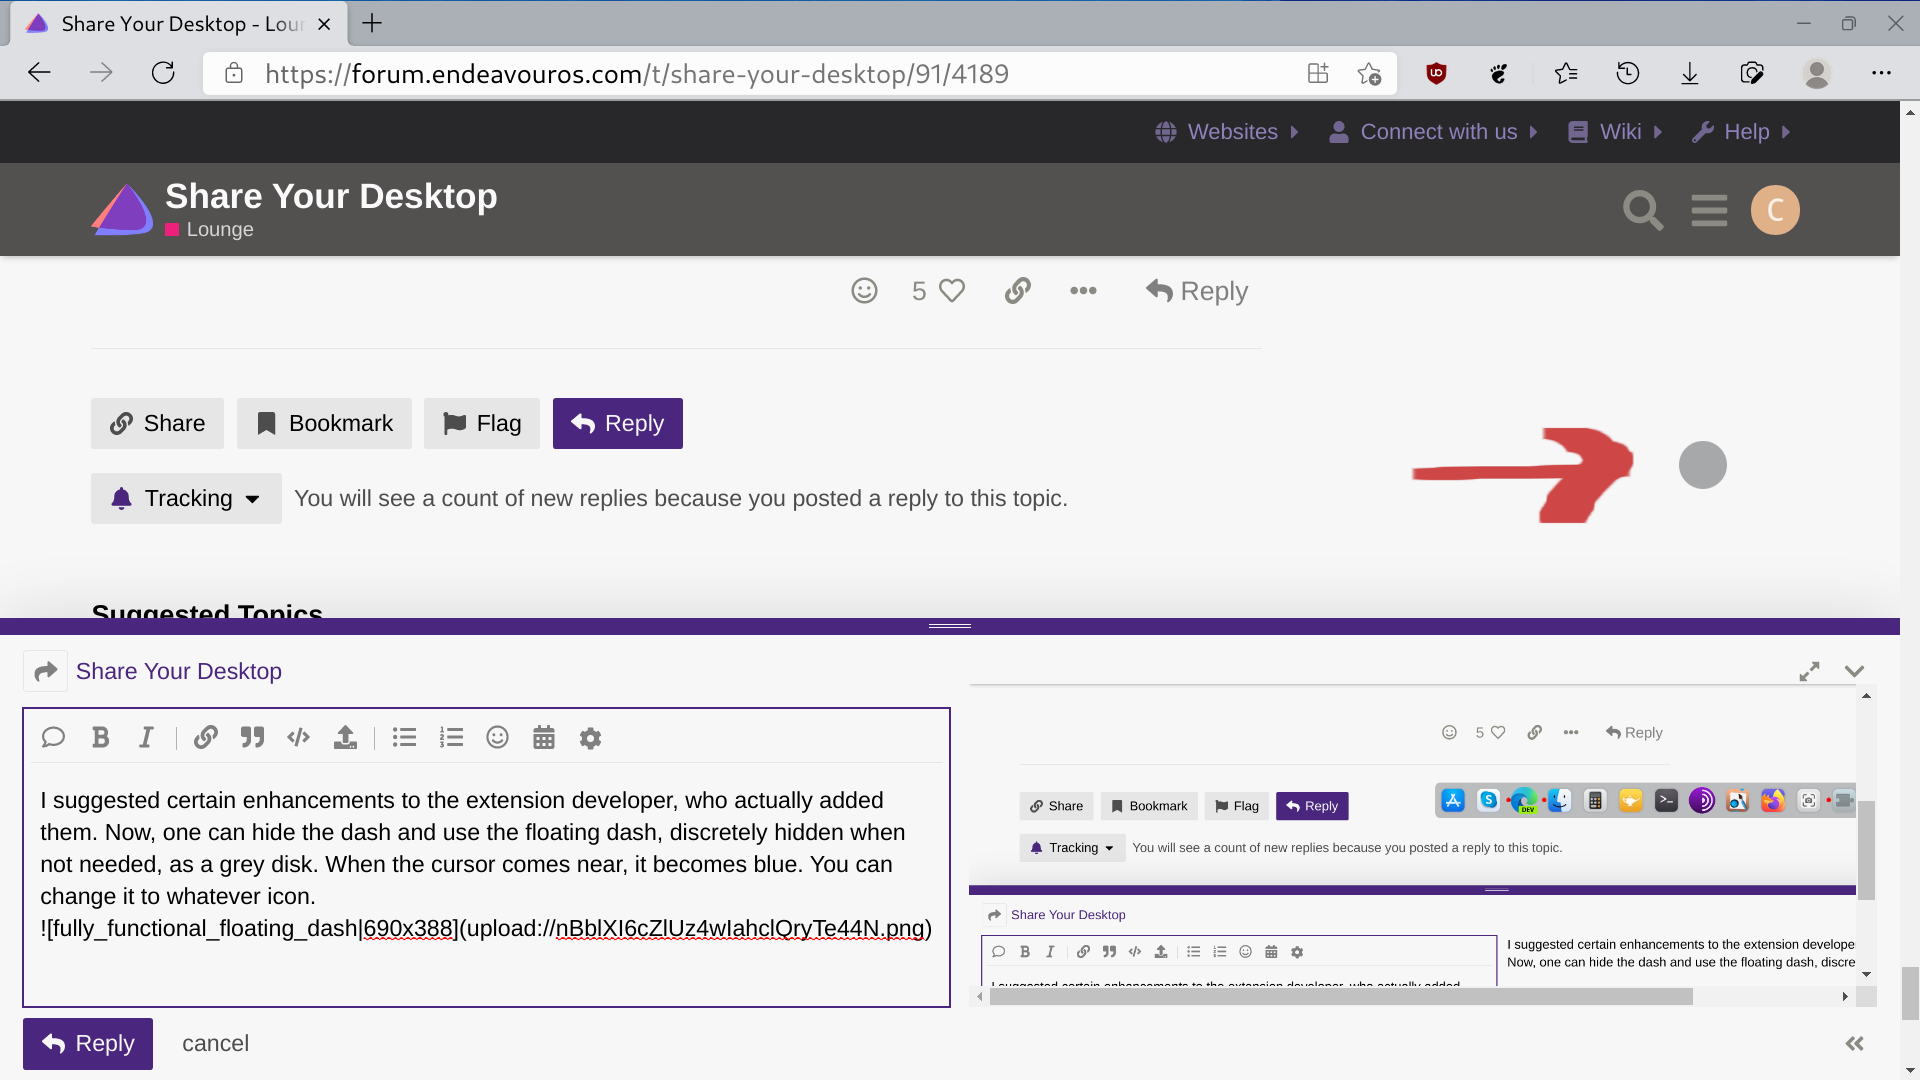Select the Bookmark menu item
Viewport: 1920px width, 1080px height.
324,423
